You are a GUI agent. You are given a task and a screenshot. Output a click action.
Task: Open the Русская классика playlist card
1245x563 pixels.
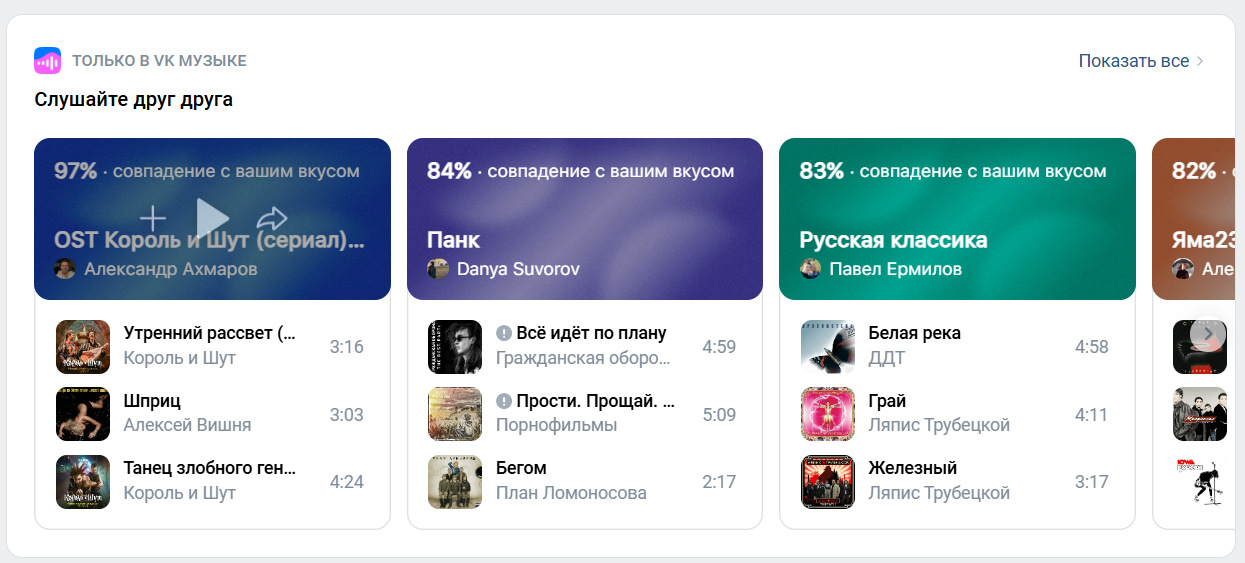[956, 219]
